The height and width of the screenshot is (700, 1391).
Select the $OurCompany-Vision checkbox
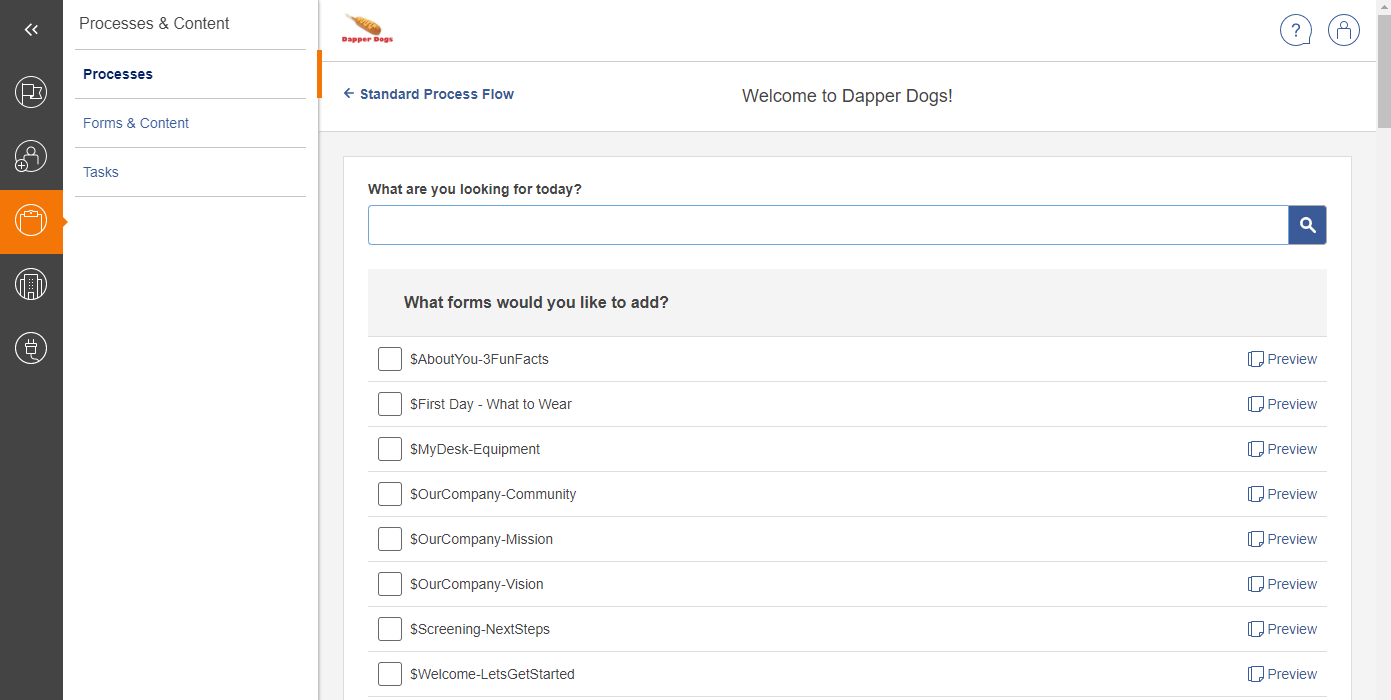coord(390,584)
